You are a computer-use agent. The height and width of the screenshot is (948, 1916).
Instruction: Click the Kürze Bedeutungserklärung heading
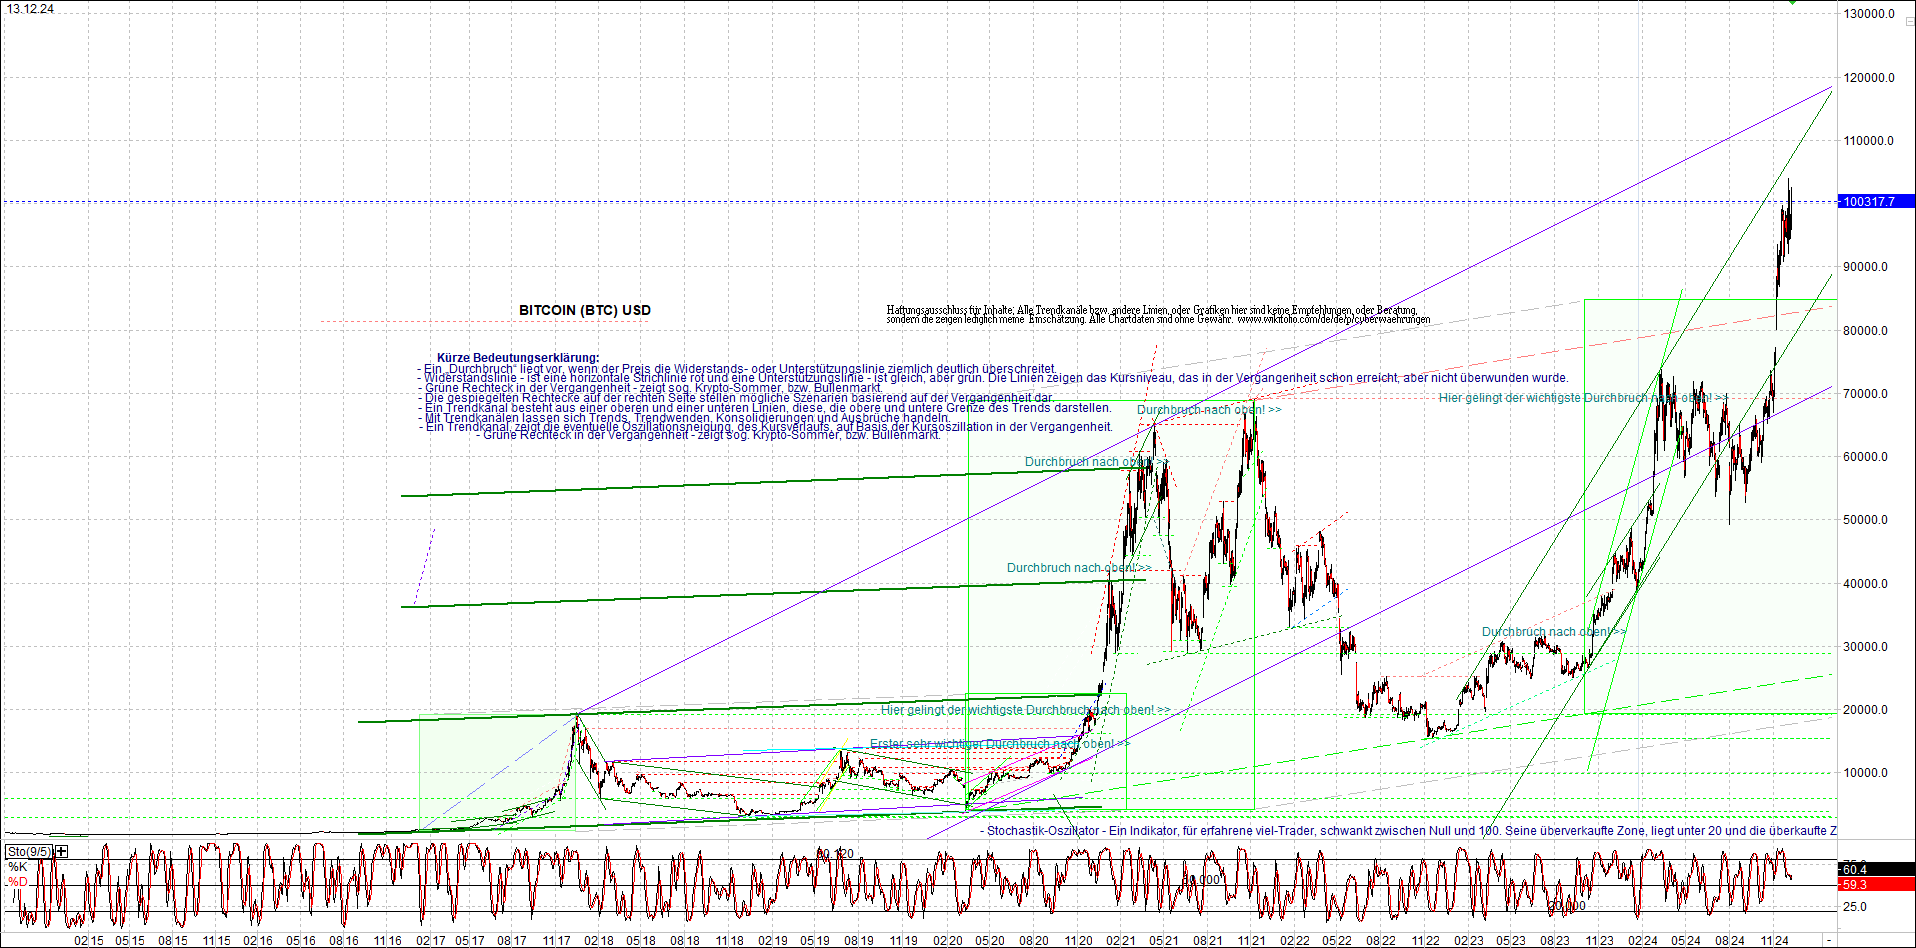[x=518, y=358]
